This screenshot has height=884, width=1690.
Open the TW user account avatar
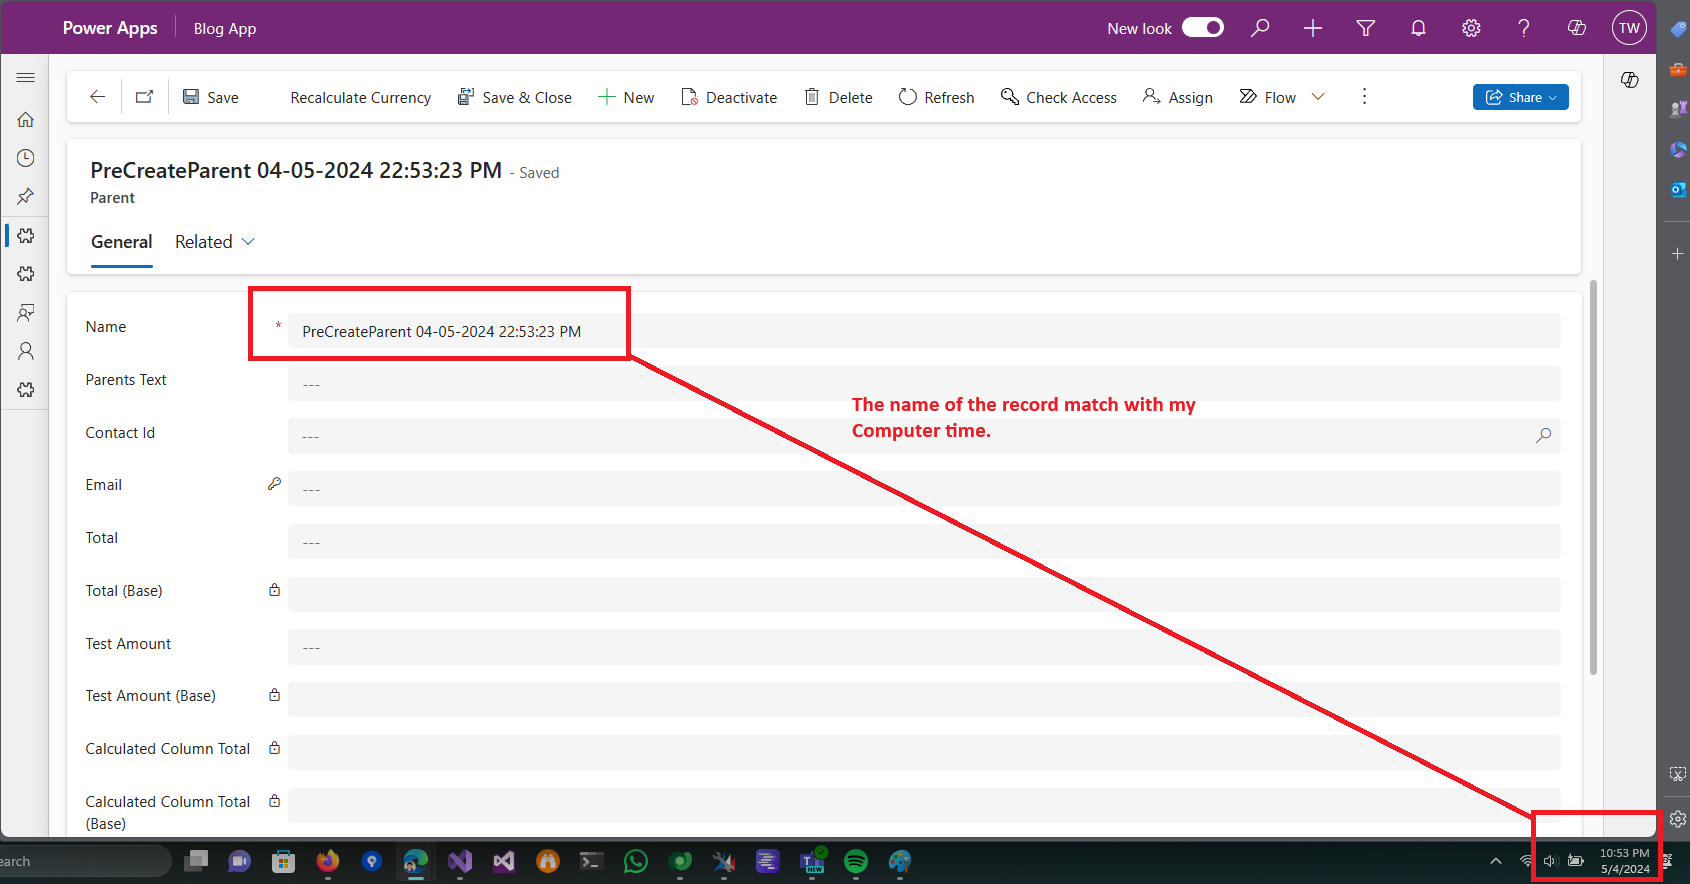pyautogui.click(x=1629, y=28)
